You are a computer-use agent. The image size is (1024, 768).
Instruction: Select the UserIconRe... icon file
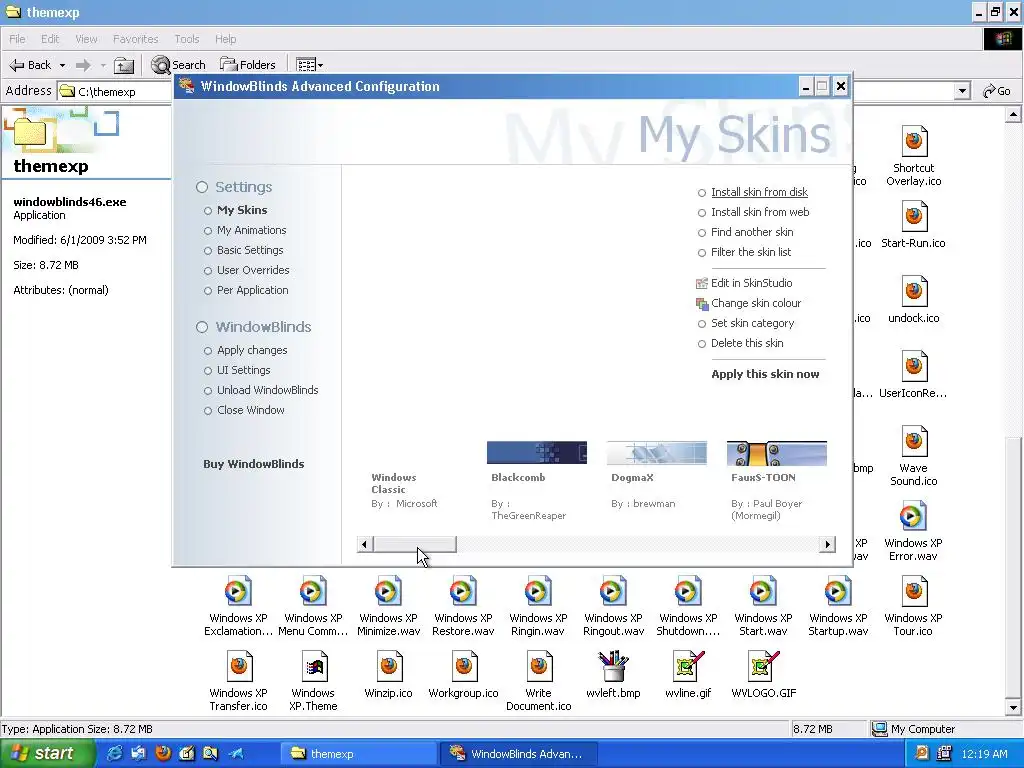[914, 367]
